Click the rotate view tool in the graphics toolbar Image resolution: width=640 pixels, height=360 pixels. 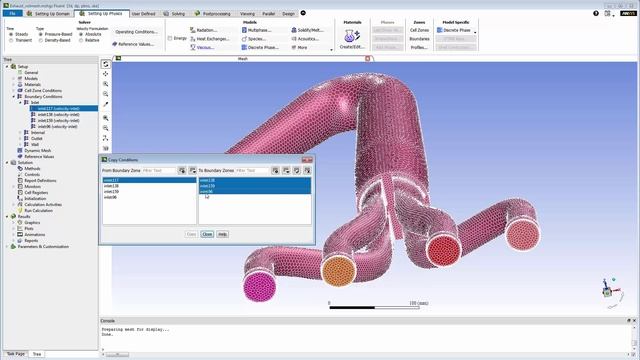click(x=106, y=64)
